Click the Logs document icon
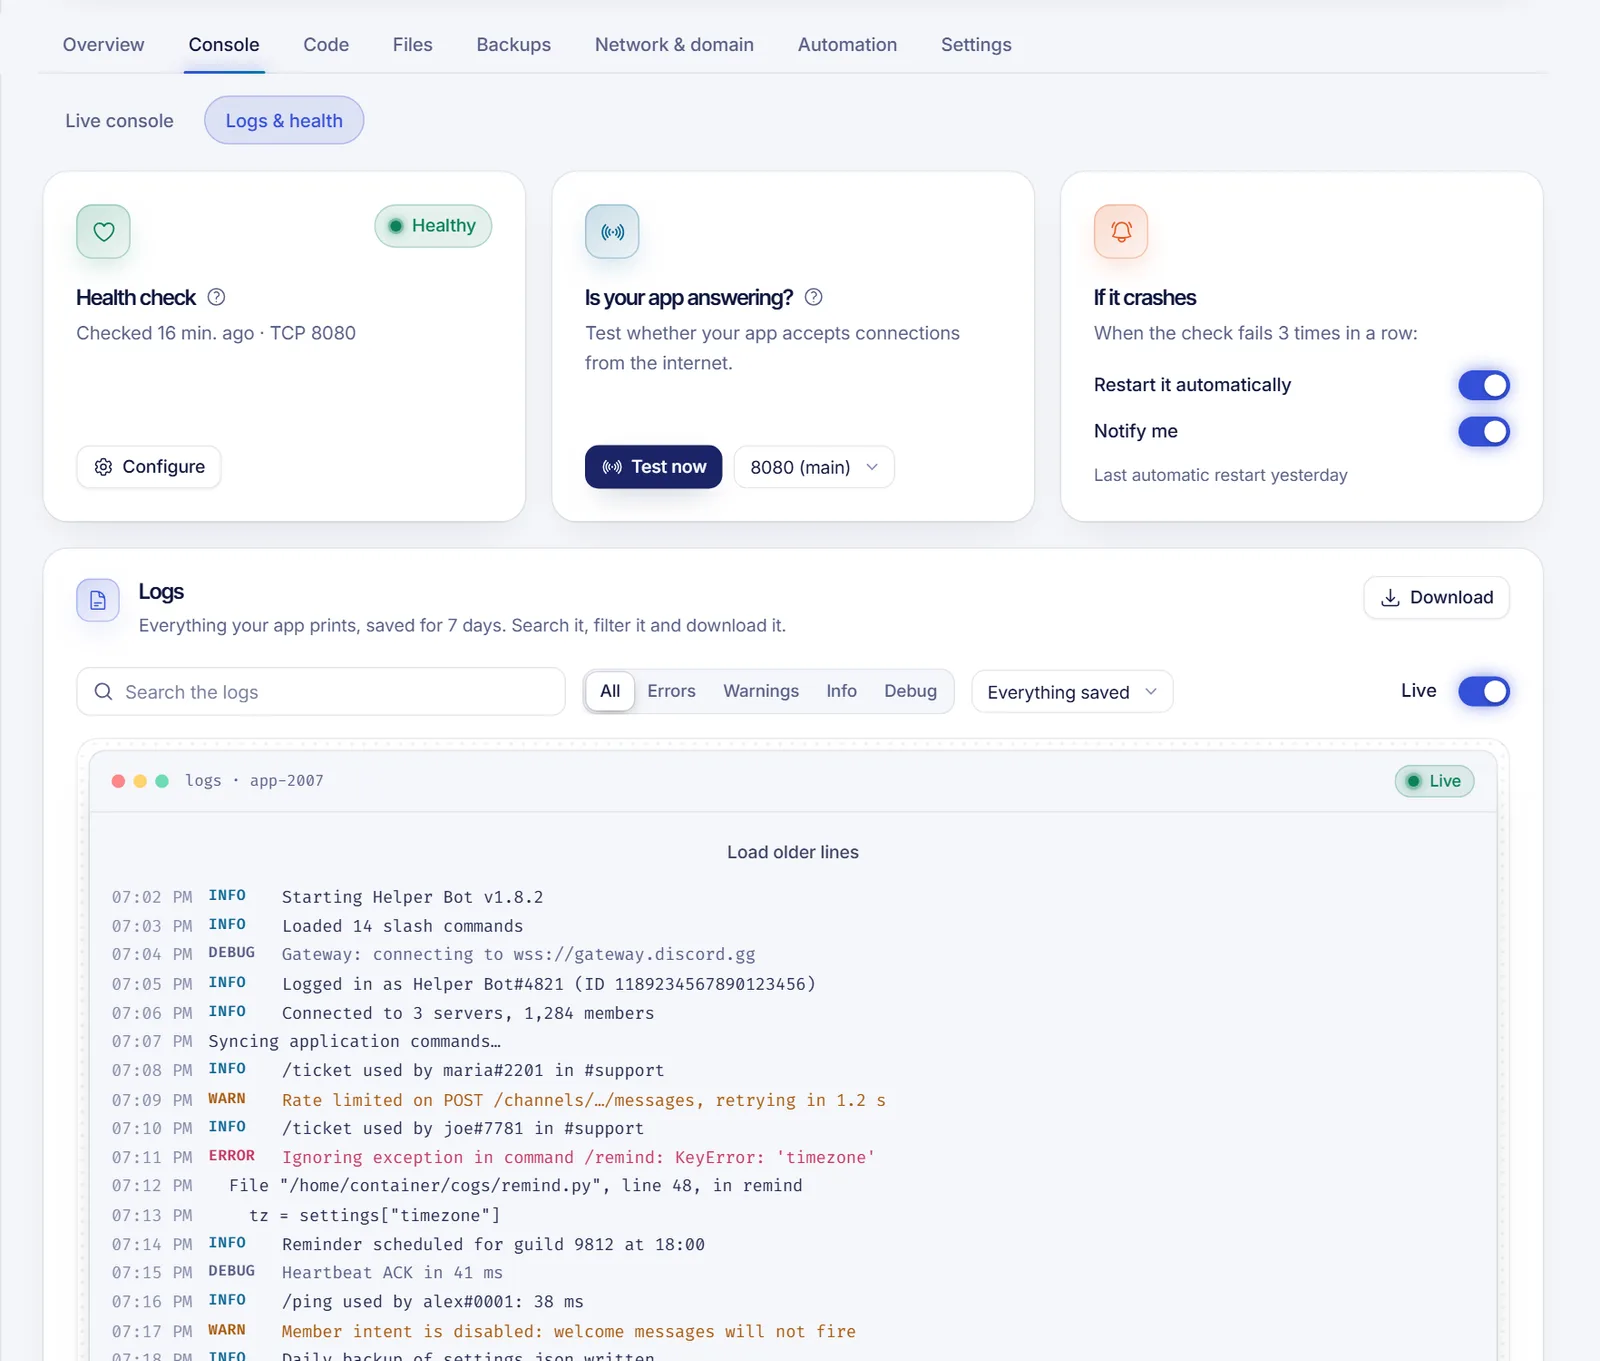The image size is (1600, 1361). [x=98, y=600]
